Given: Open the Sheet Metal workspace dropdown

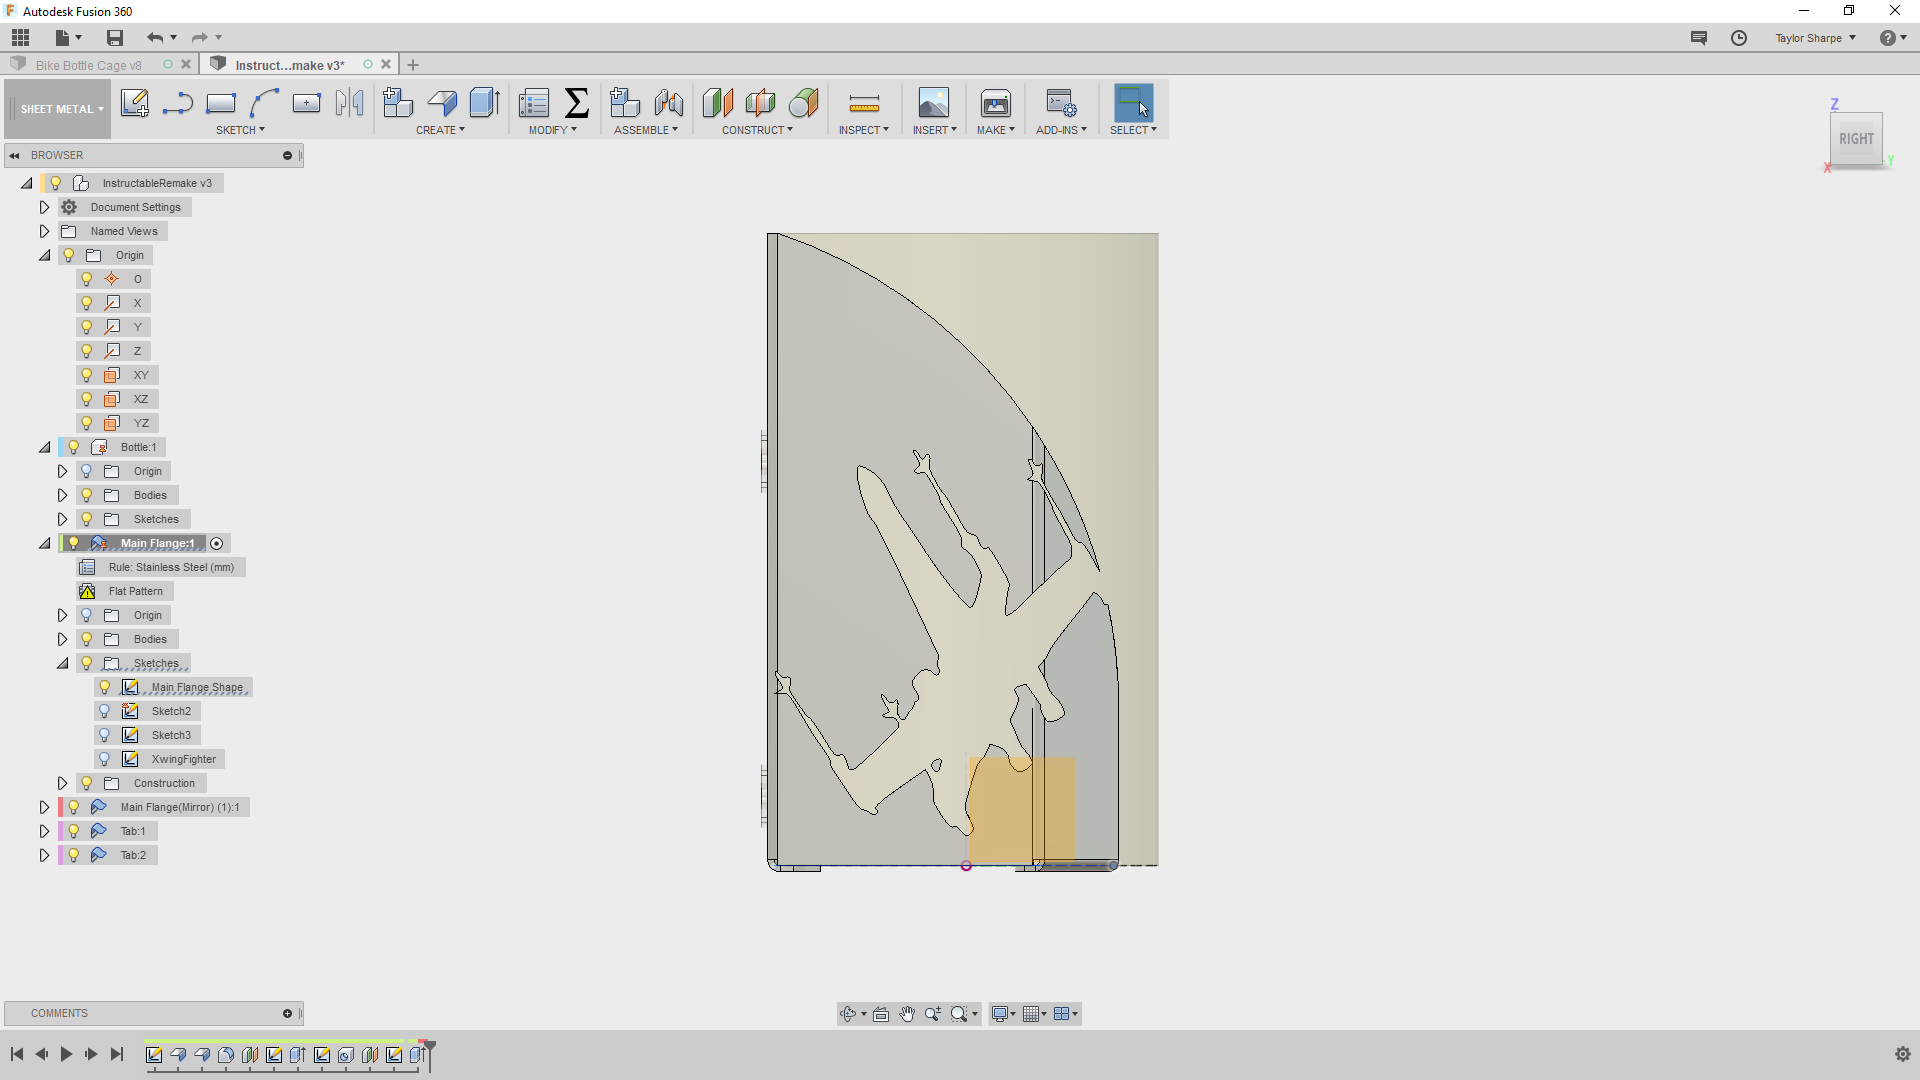Looking at the screenshot, I should tap(61, 109).
